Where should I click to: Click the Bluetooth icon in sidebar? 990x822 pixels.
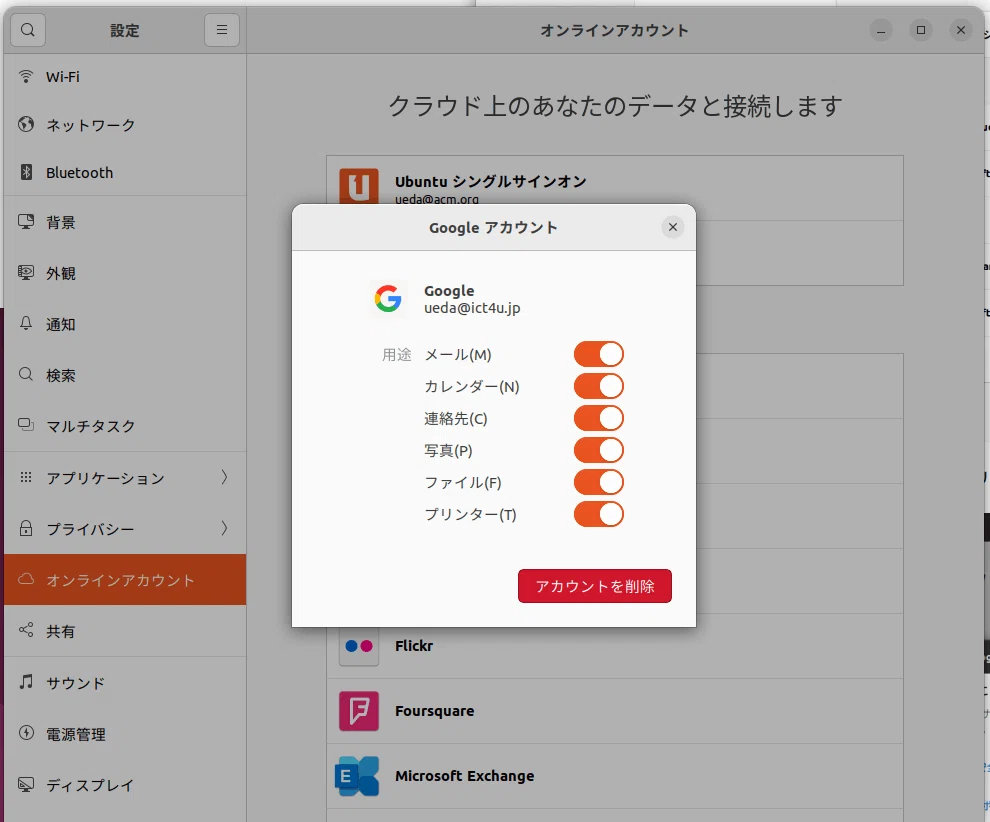point(26,172)
